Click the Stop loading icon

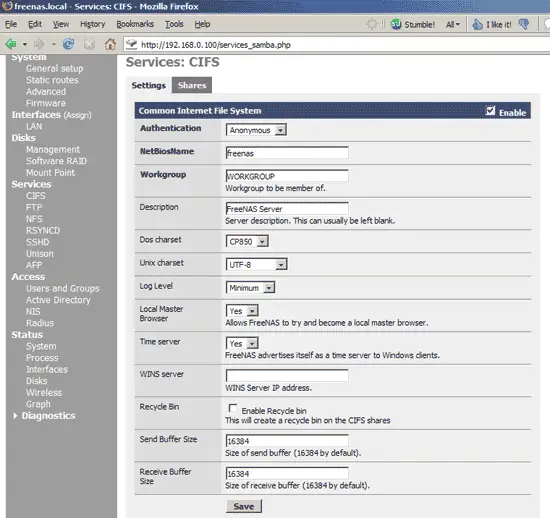(89, 44)
